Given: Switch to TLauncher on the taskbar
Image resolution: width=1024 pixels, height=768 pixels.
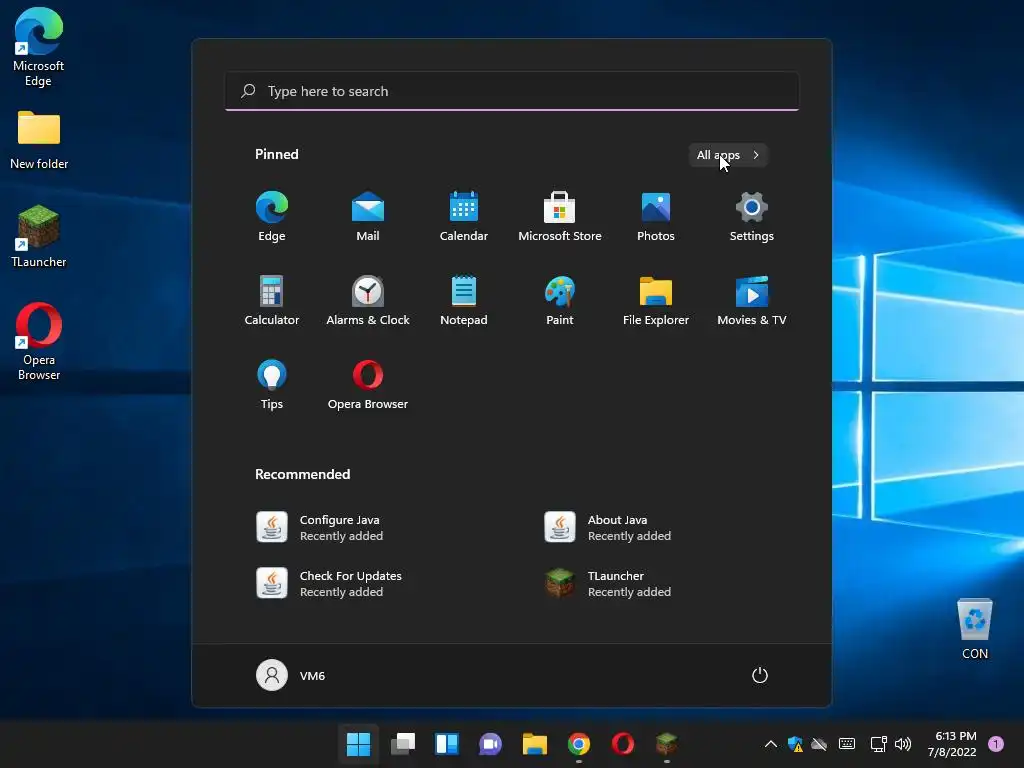Looking at the screenshot, I should pos(666,744).
